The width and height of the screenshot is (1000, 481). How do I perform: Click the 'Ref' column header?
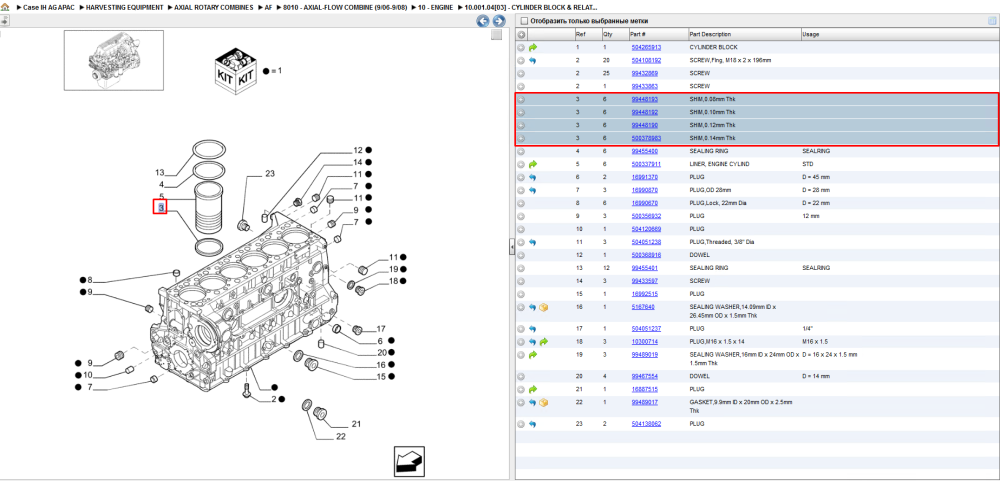tap(580, 34)
